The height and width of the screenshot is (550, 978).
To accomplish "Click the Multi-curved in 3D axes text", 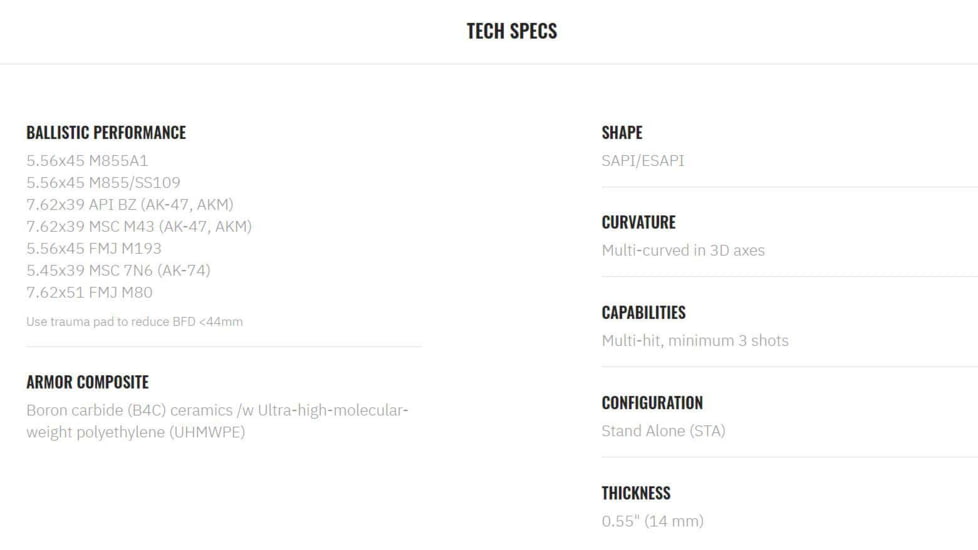I will click(683, 250).
